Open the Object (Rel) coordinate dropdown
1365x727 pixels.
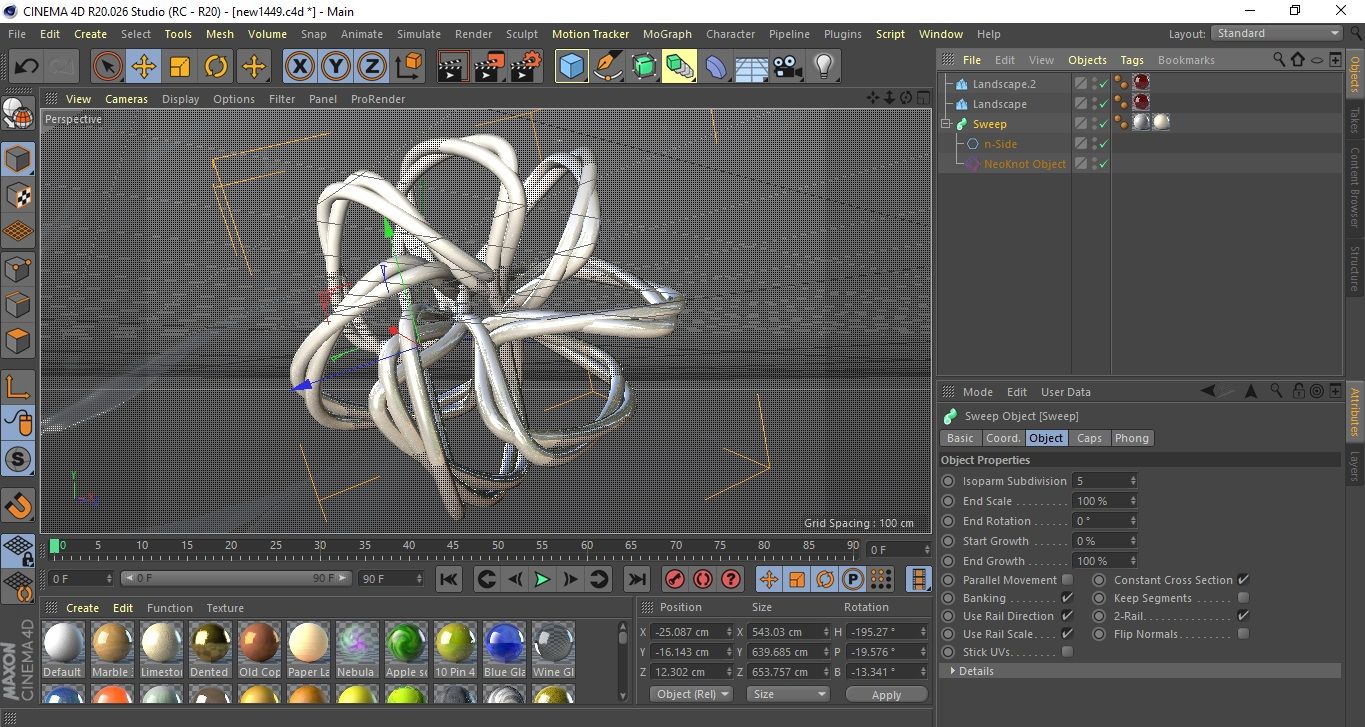[691, 694]
